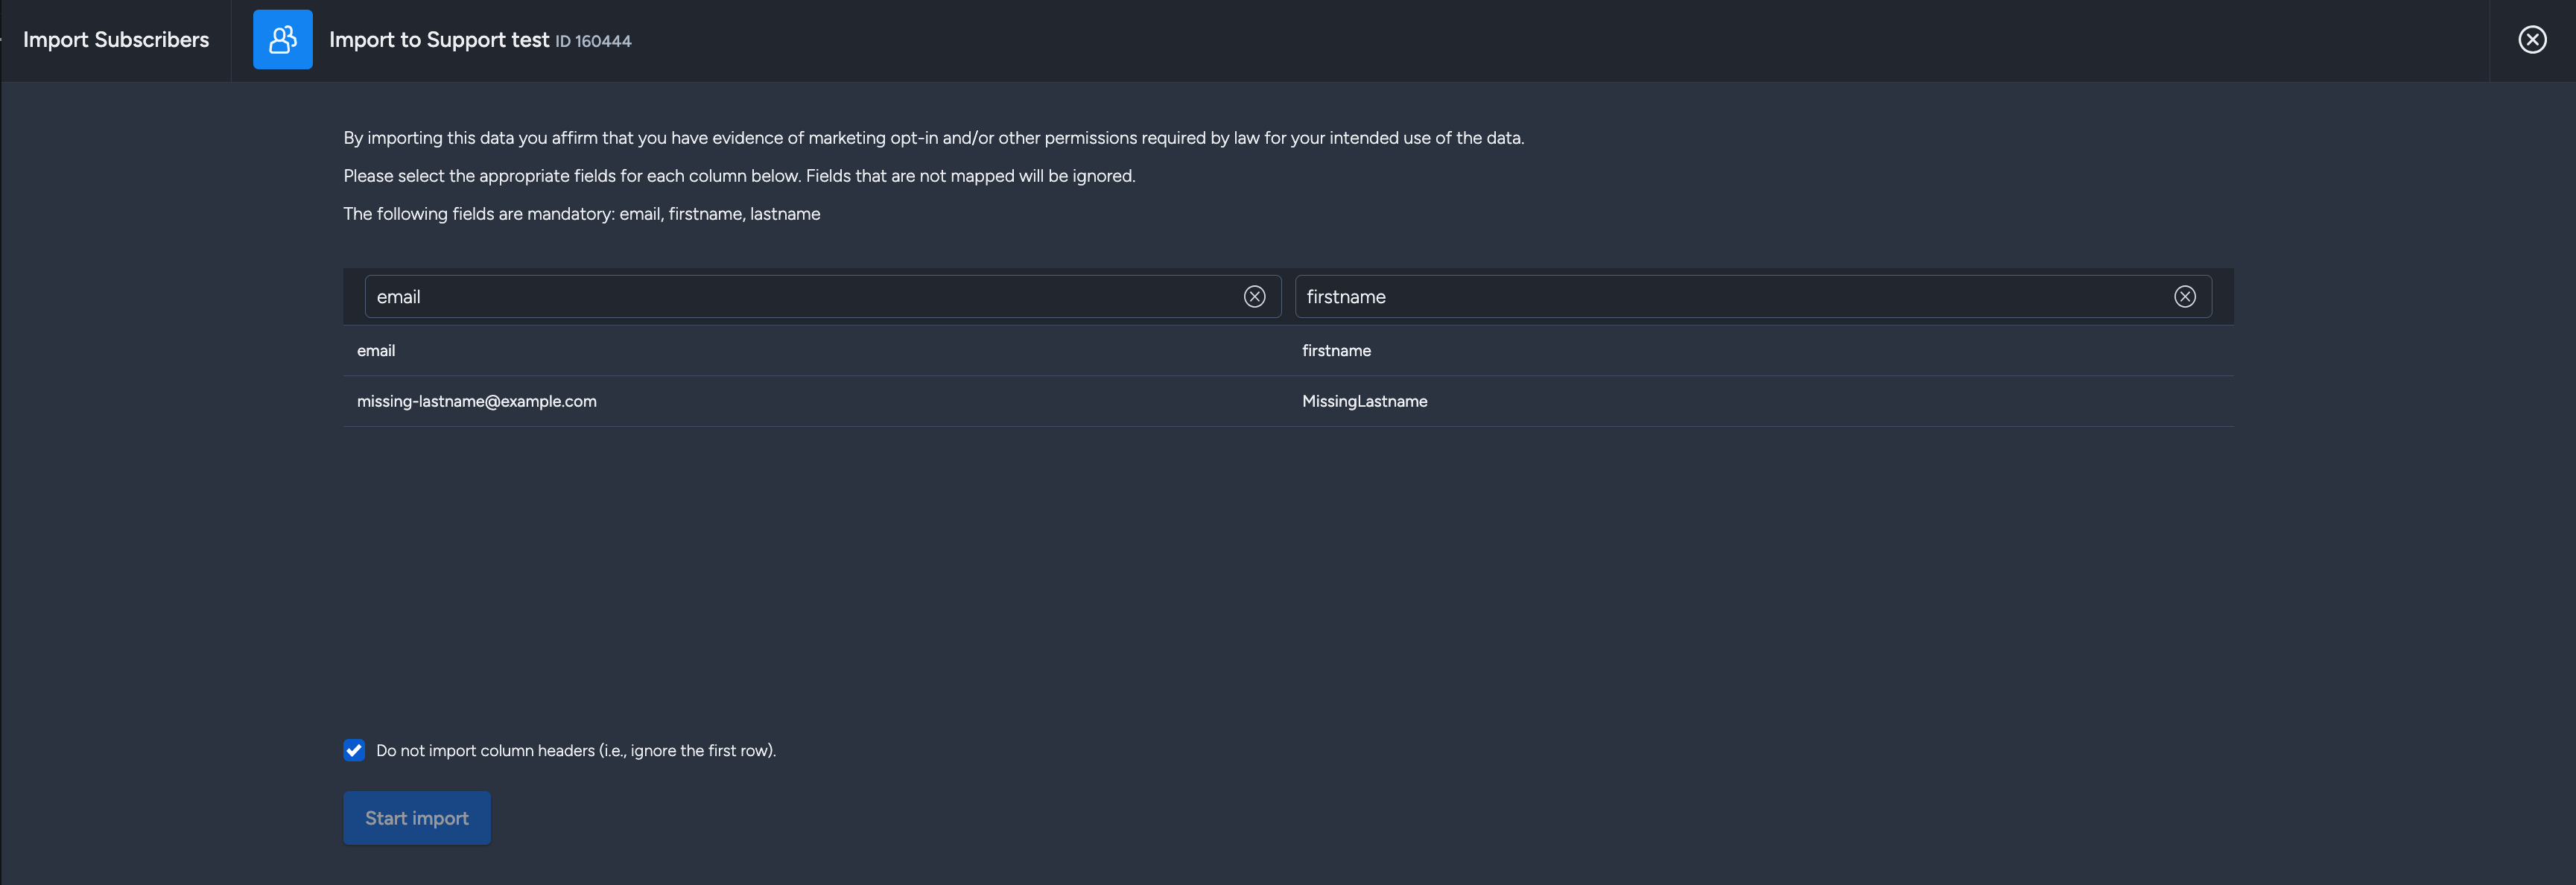Click the firstname header row cell
Screen dimensions: 2576x885
coord(1336,350)
